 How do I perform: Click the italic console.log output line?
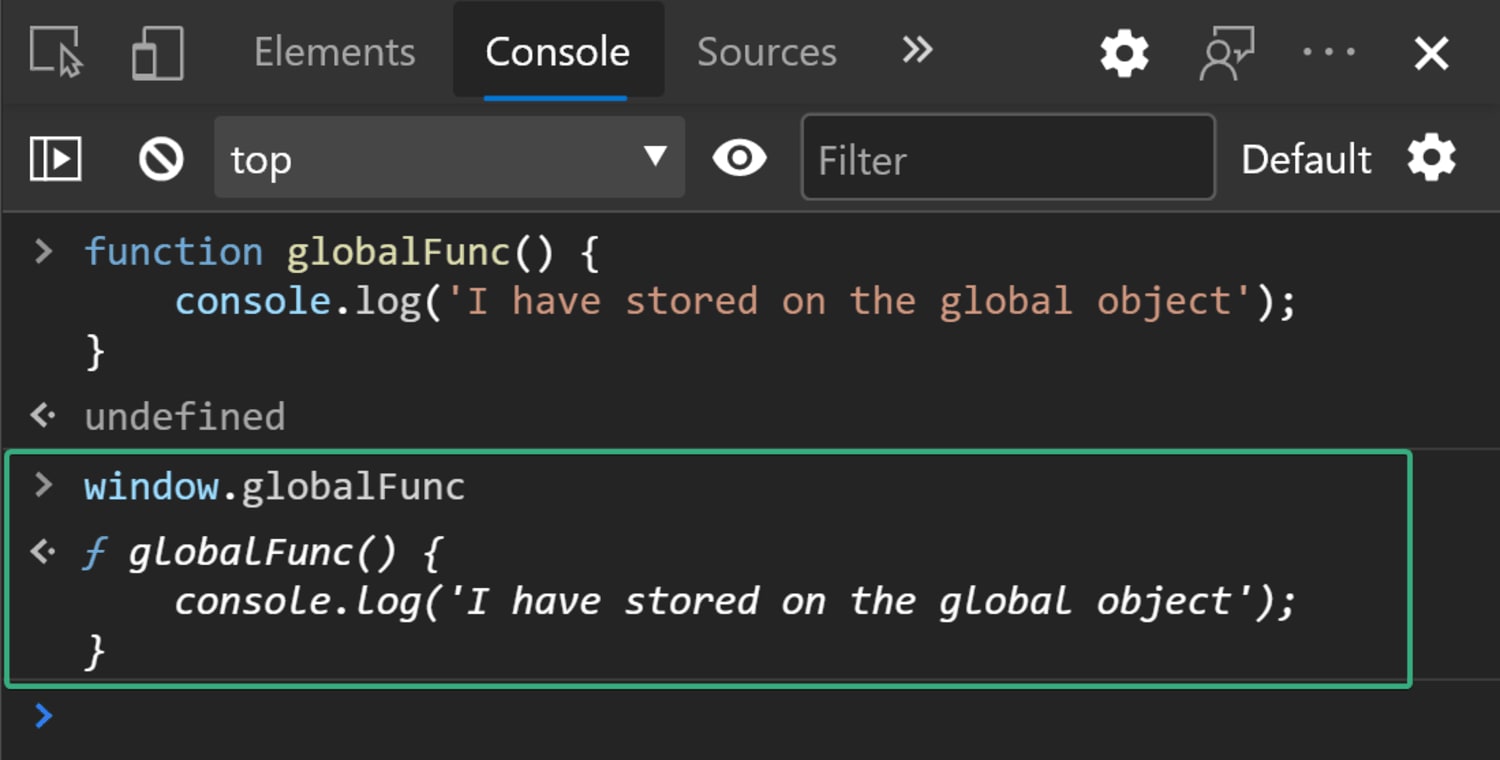click(x=735, y=601)
